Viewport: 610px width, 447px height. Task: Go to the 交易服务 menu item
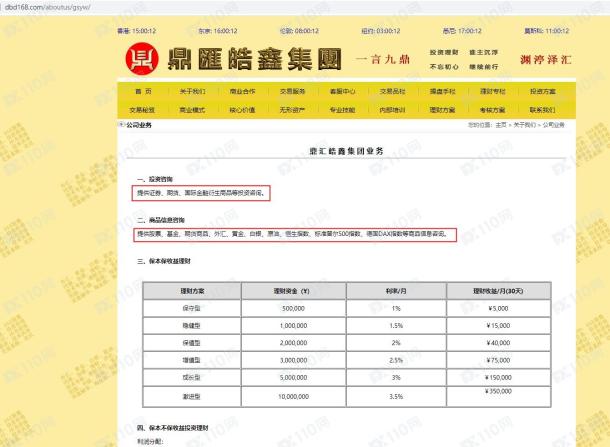[293, 91]
